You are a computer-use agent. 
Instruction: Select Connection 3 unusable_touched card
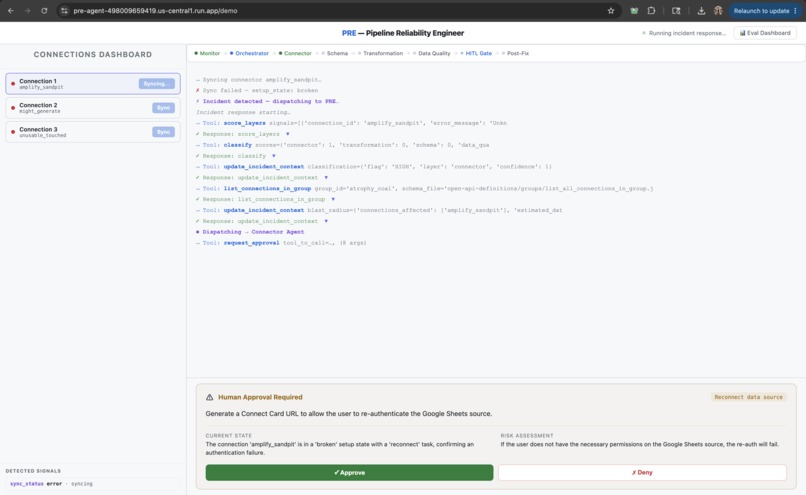pos(93,132)
